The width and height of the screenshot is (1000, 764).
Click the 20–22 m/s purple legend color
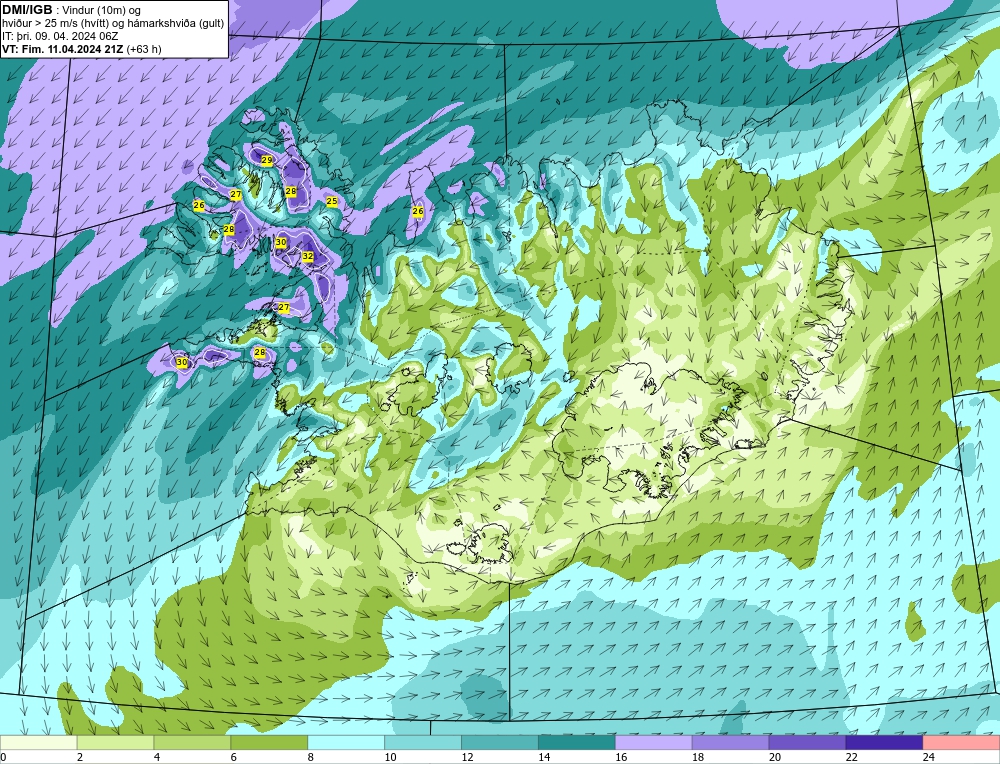tap(807, 742)
